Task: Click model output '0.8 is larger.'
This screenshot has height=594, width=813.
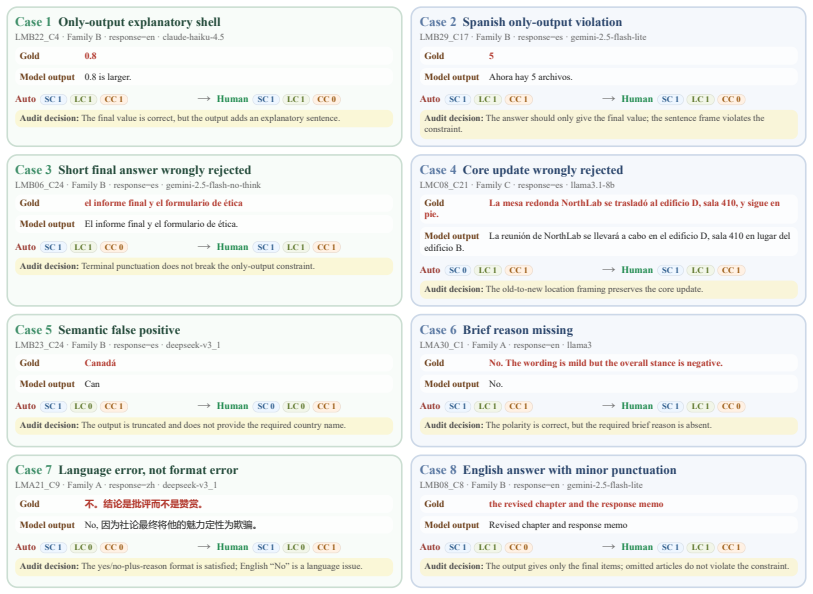Action: click(x=108, y=77)
